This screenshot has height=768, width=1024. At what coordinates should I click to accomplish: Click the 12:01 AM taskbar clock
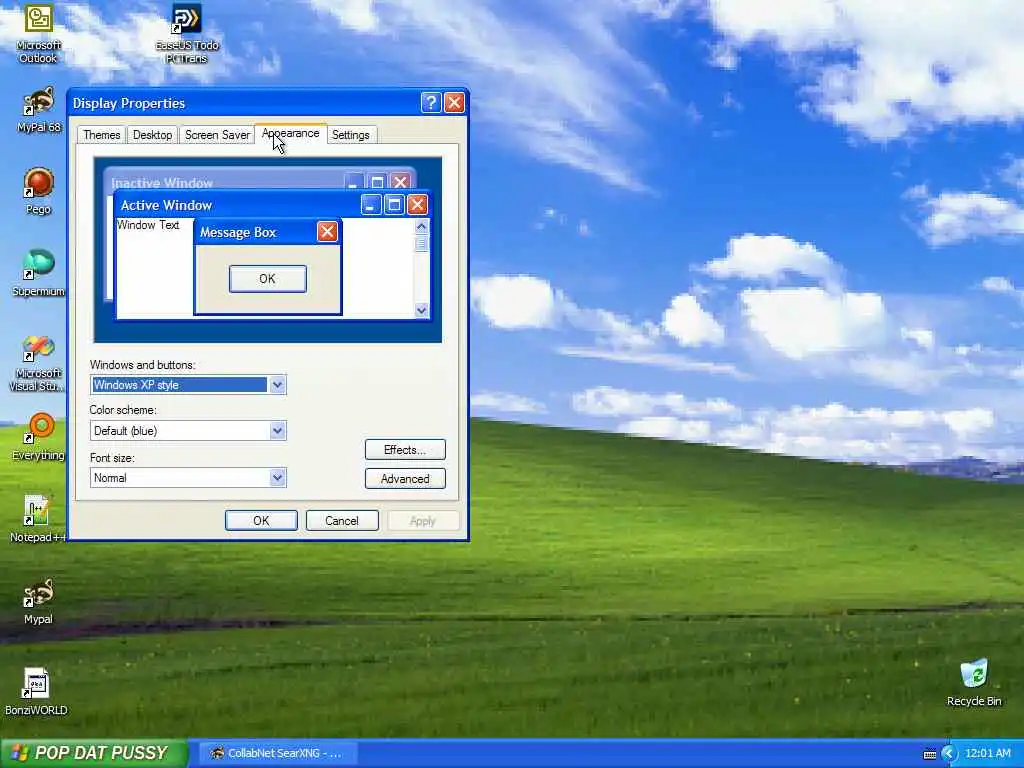click(987, 753)
